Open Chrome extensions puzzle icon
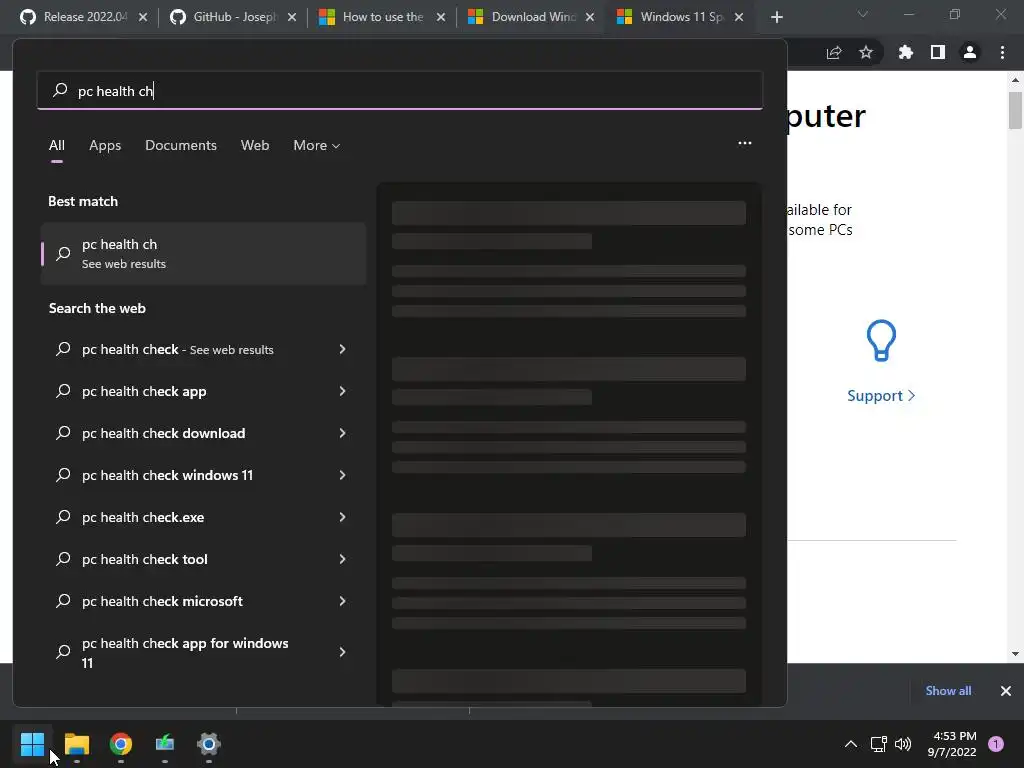 pos(905,52)
